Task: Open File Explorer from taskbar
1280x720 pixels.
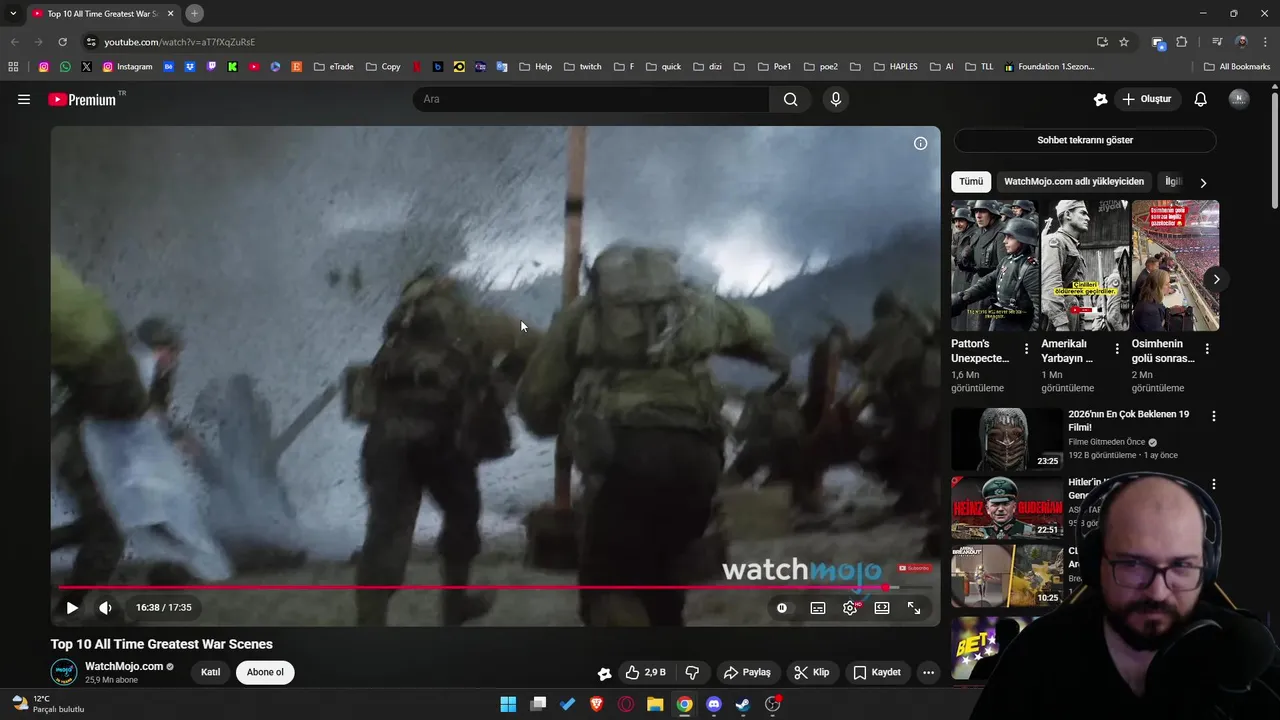Action: click(x=655, y=704)
